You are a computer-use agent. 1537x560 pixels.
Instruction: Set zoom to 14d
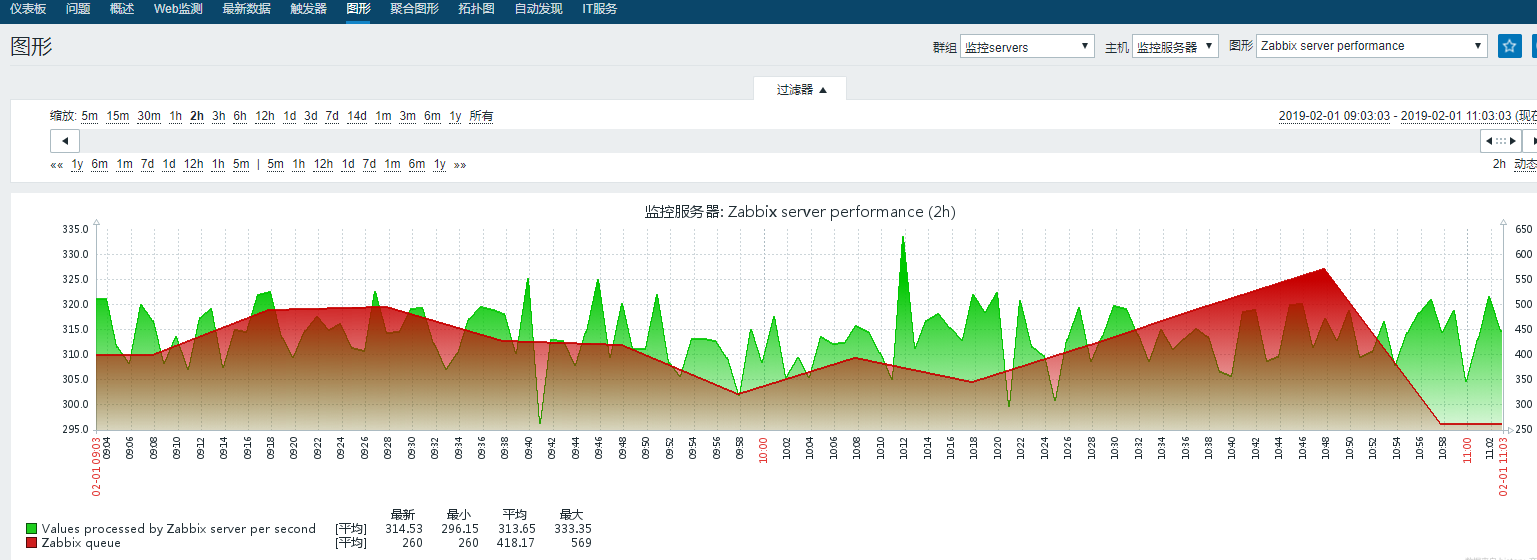point(357,116)
